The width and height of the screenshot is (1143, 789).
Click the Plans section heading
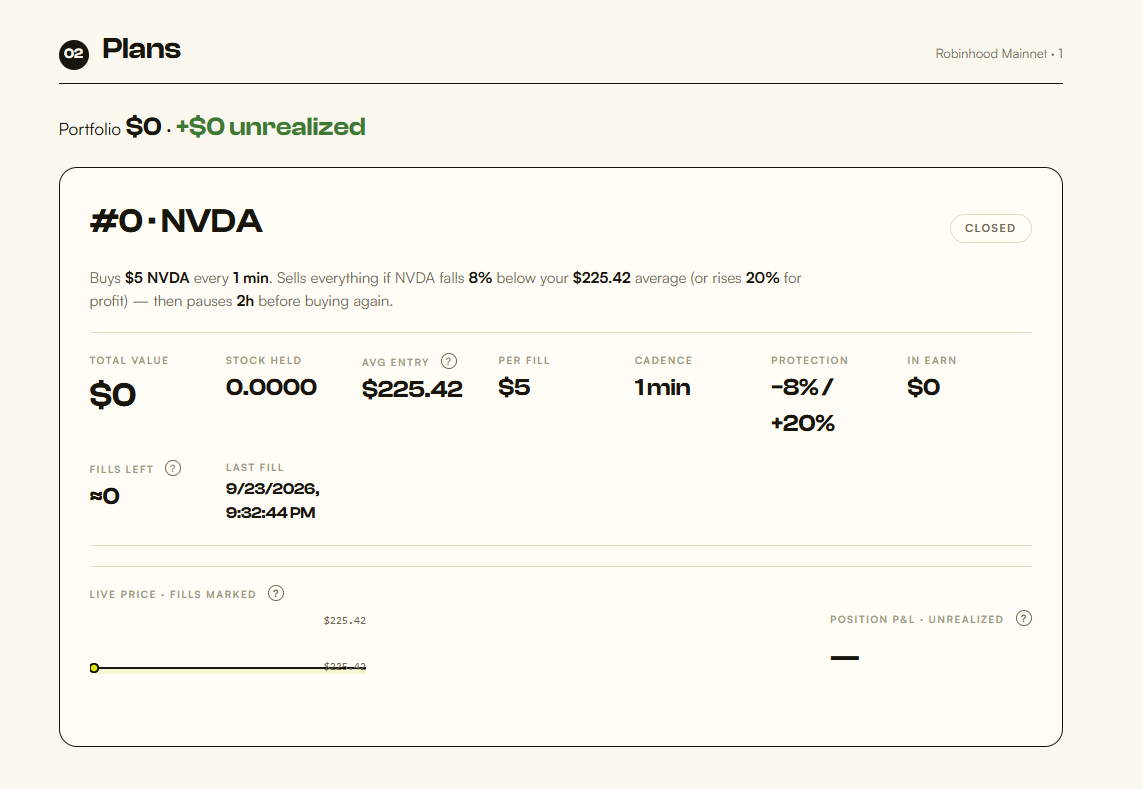click(141, 49)
